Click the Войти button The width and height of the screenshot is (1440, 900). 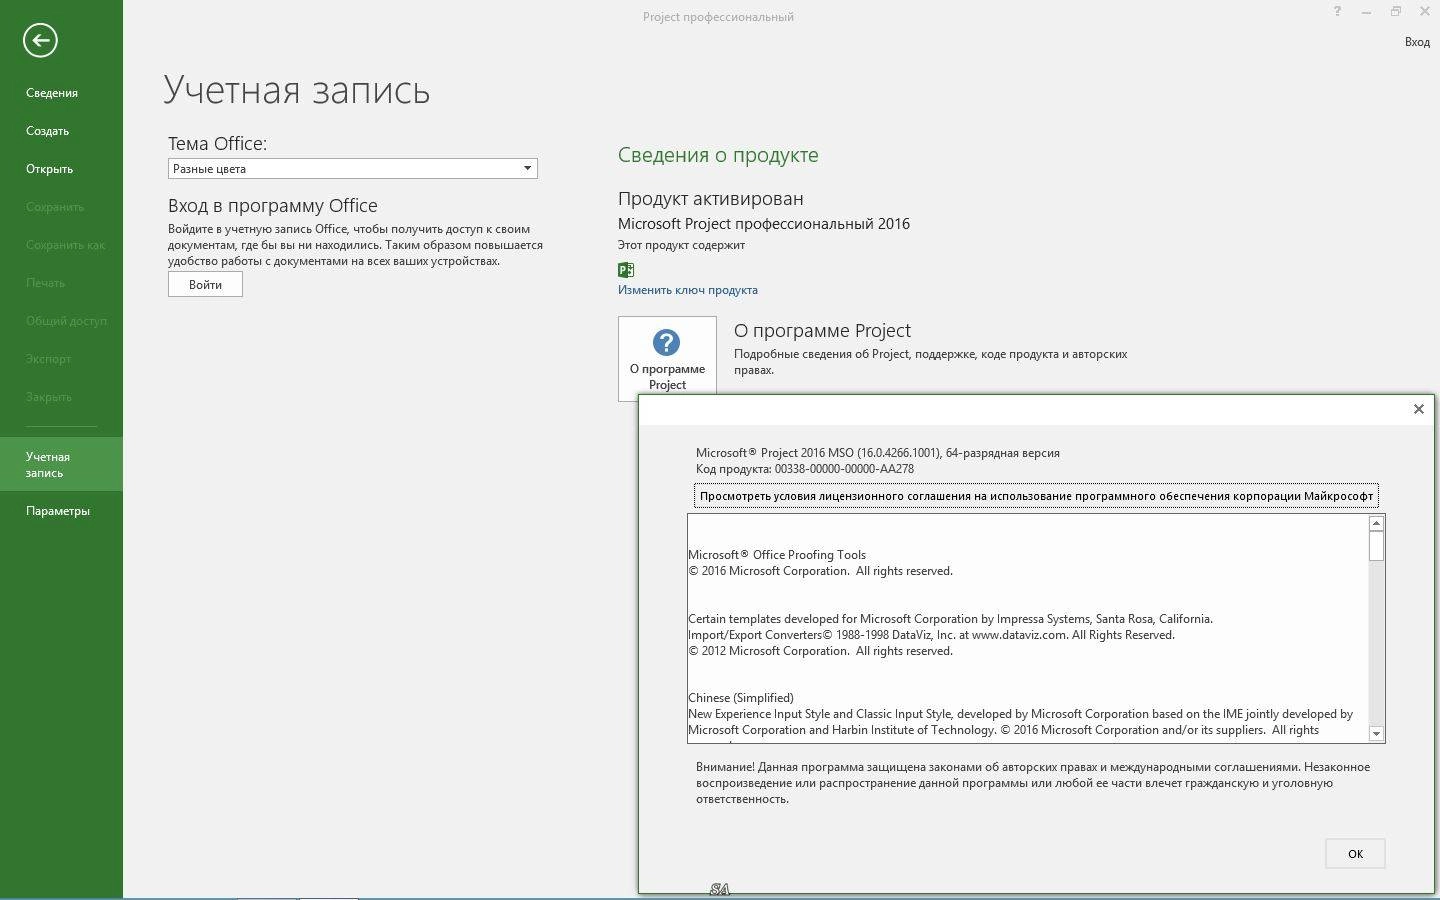tap(204, 284)
